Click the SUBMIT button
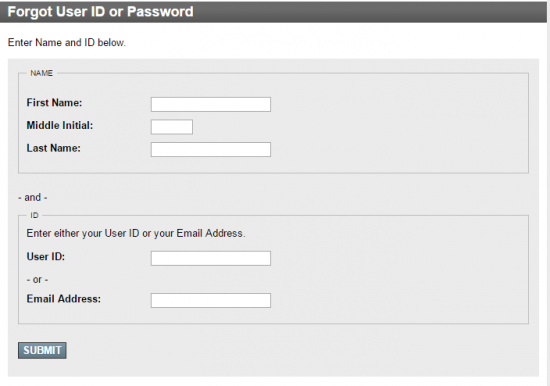550x386 pixels. (x=42, y=350)
